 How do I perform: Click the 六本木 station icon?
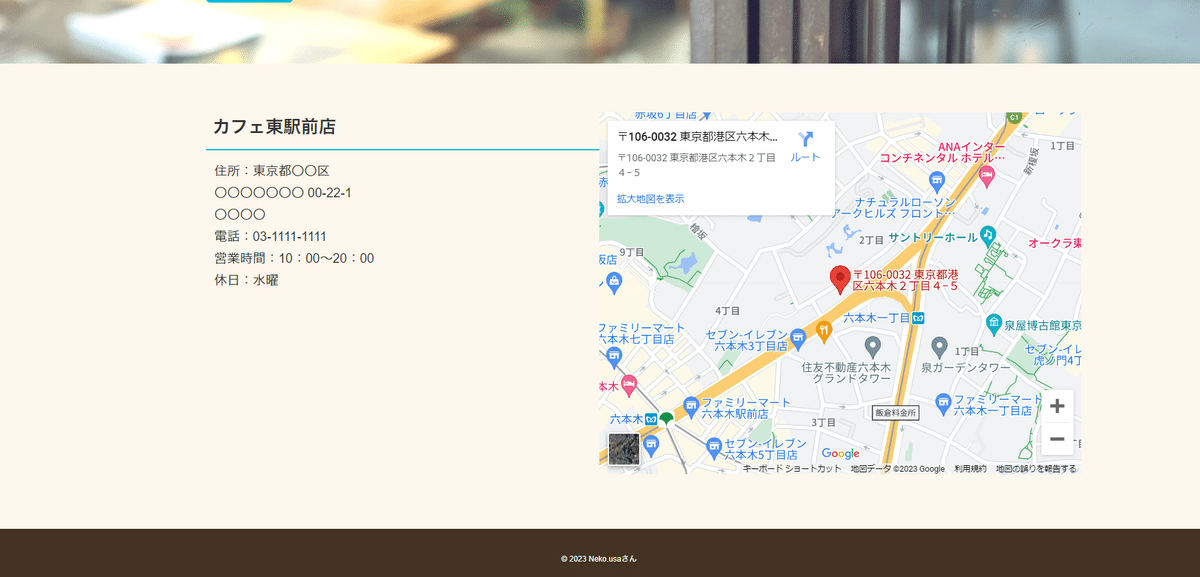(651, 418)
